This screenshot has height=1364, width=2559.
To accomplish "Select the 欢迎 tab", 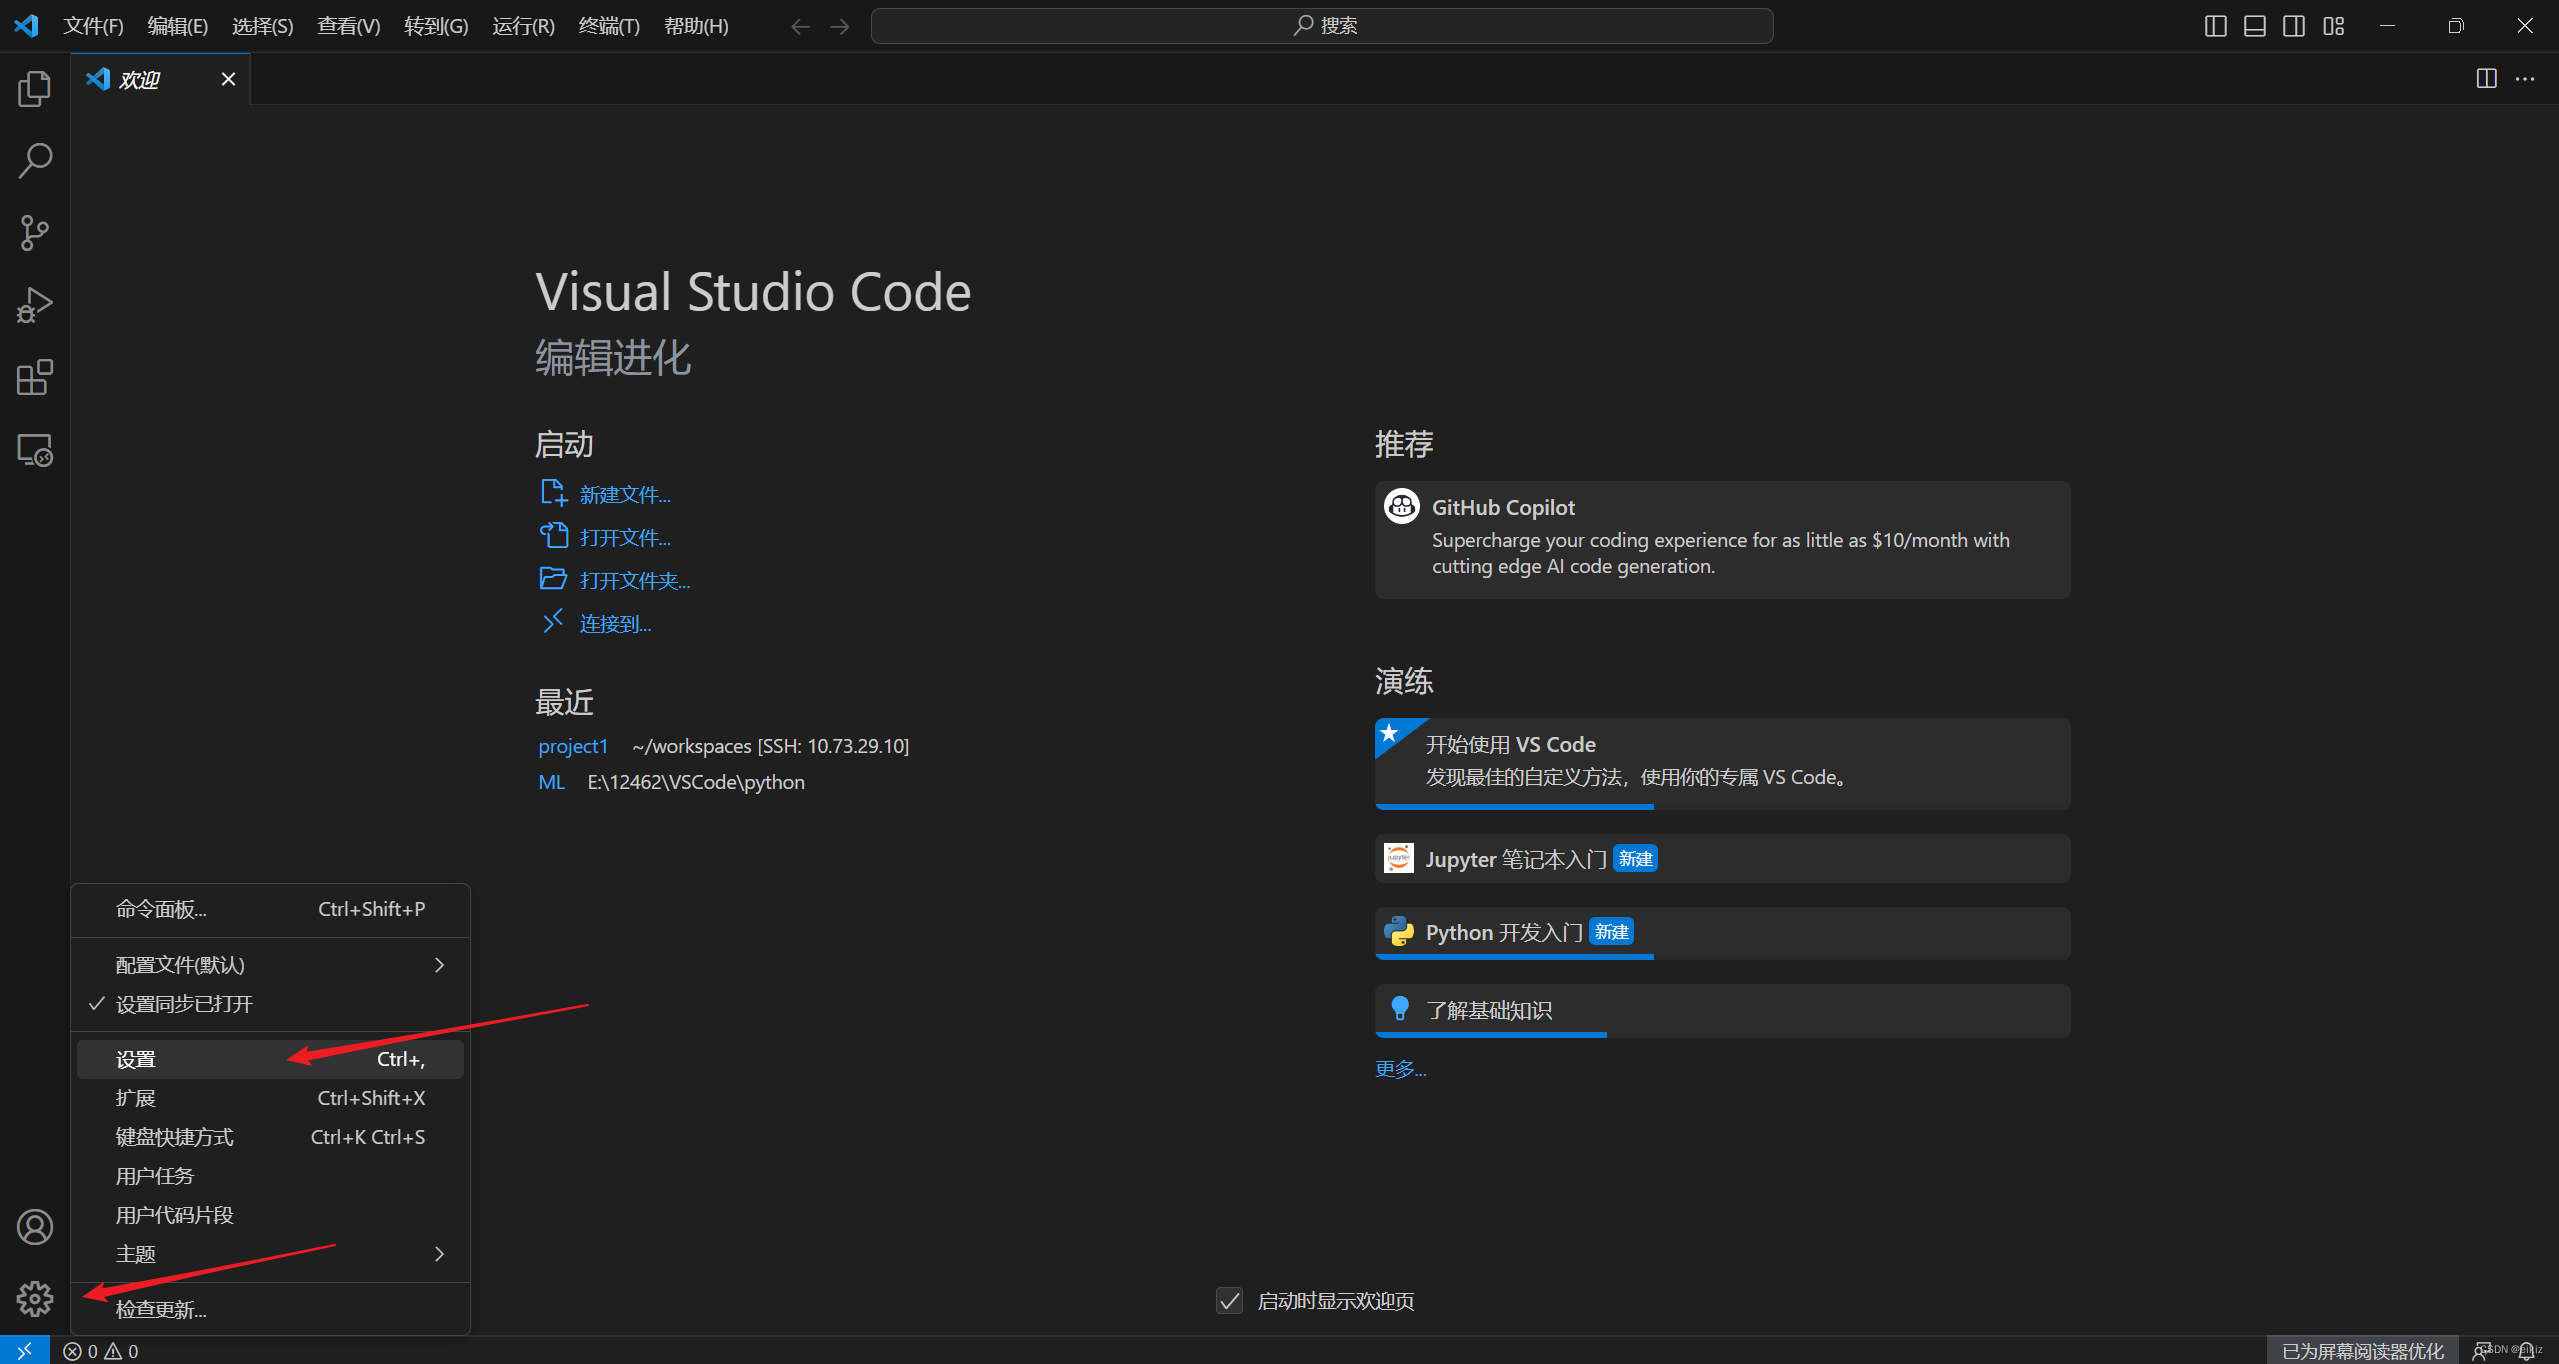I will tap(140, 78).
